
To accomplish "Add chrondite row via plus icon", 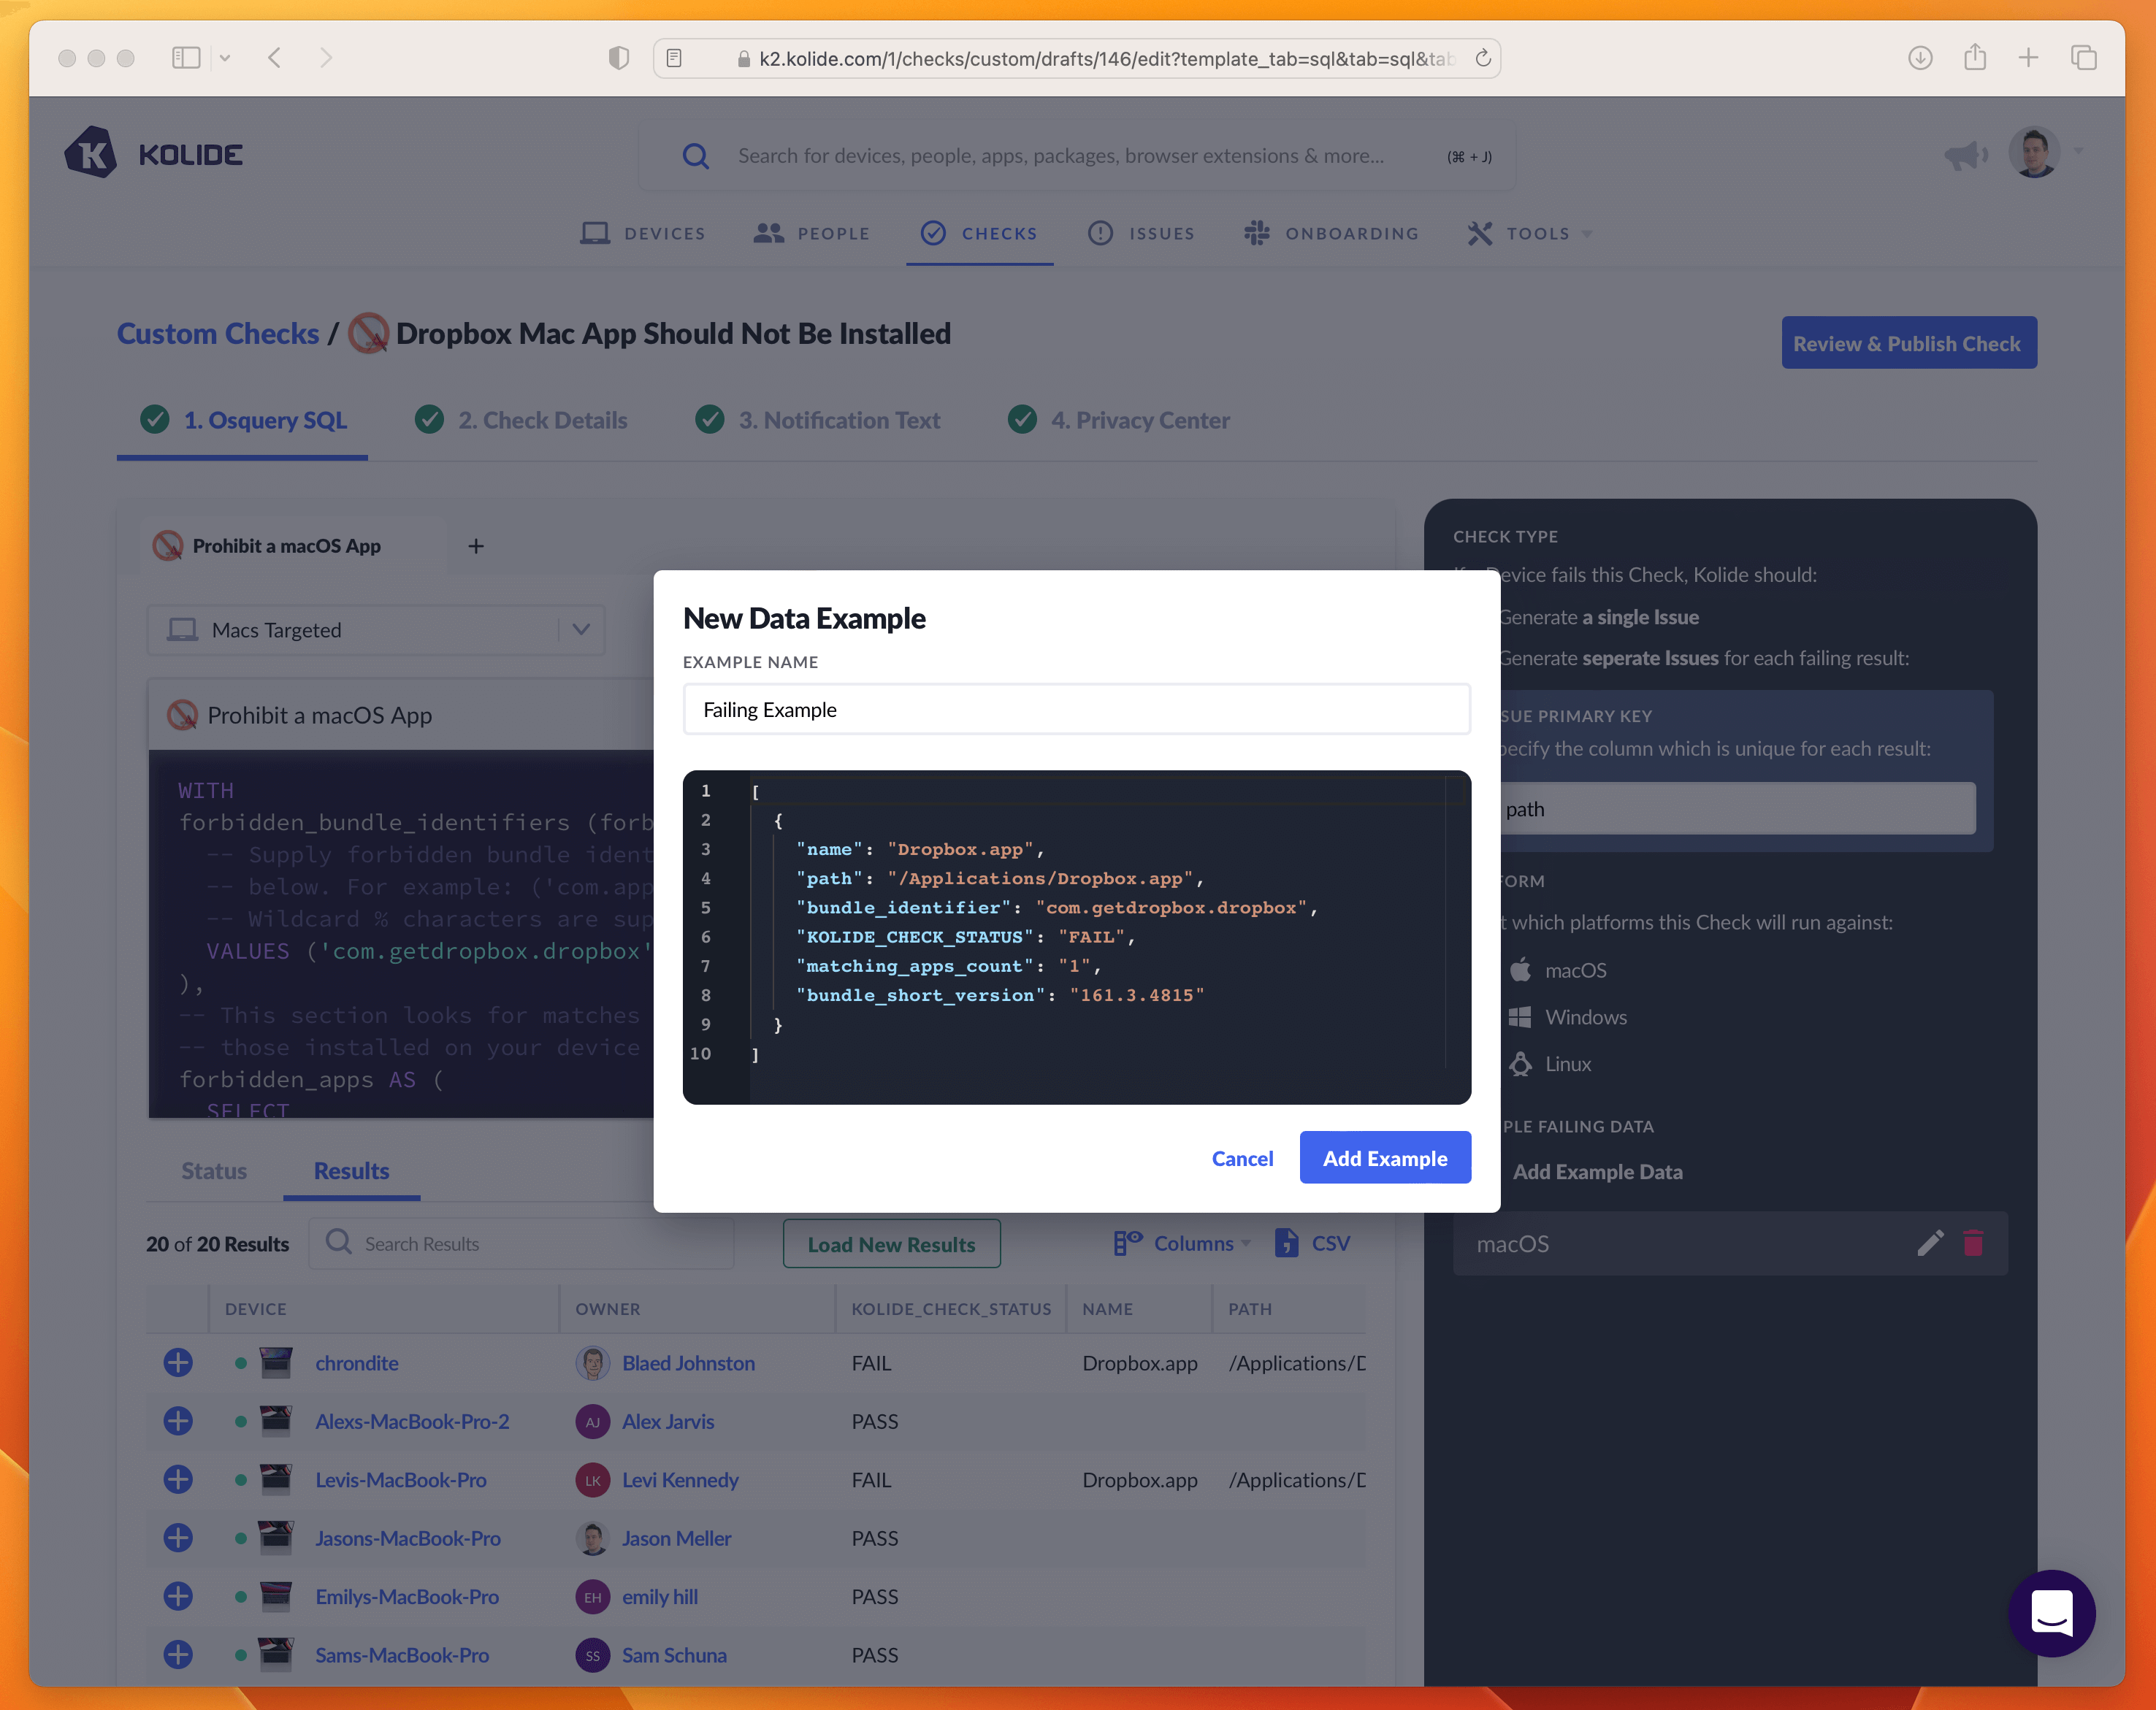I will pos(178,1362).
